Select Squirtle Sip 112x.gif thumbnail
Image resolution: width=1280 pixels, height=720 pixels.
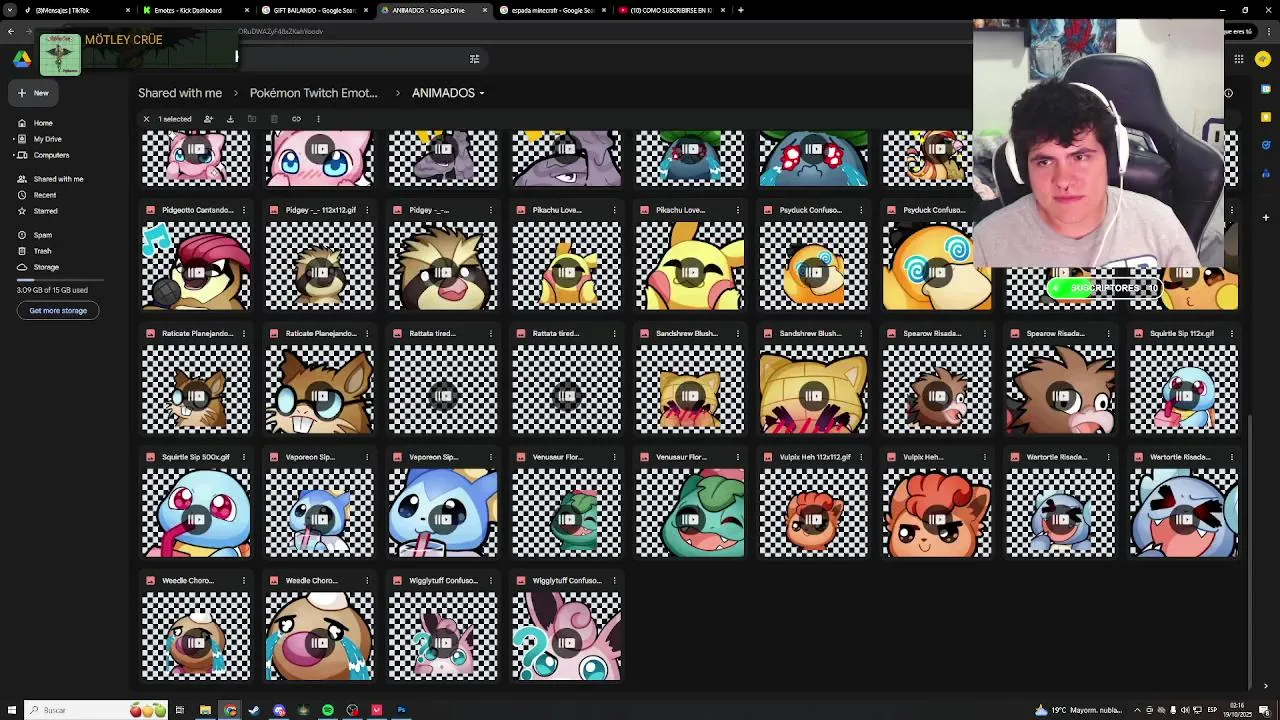1183,389
